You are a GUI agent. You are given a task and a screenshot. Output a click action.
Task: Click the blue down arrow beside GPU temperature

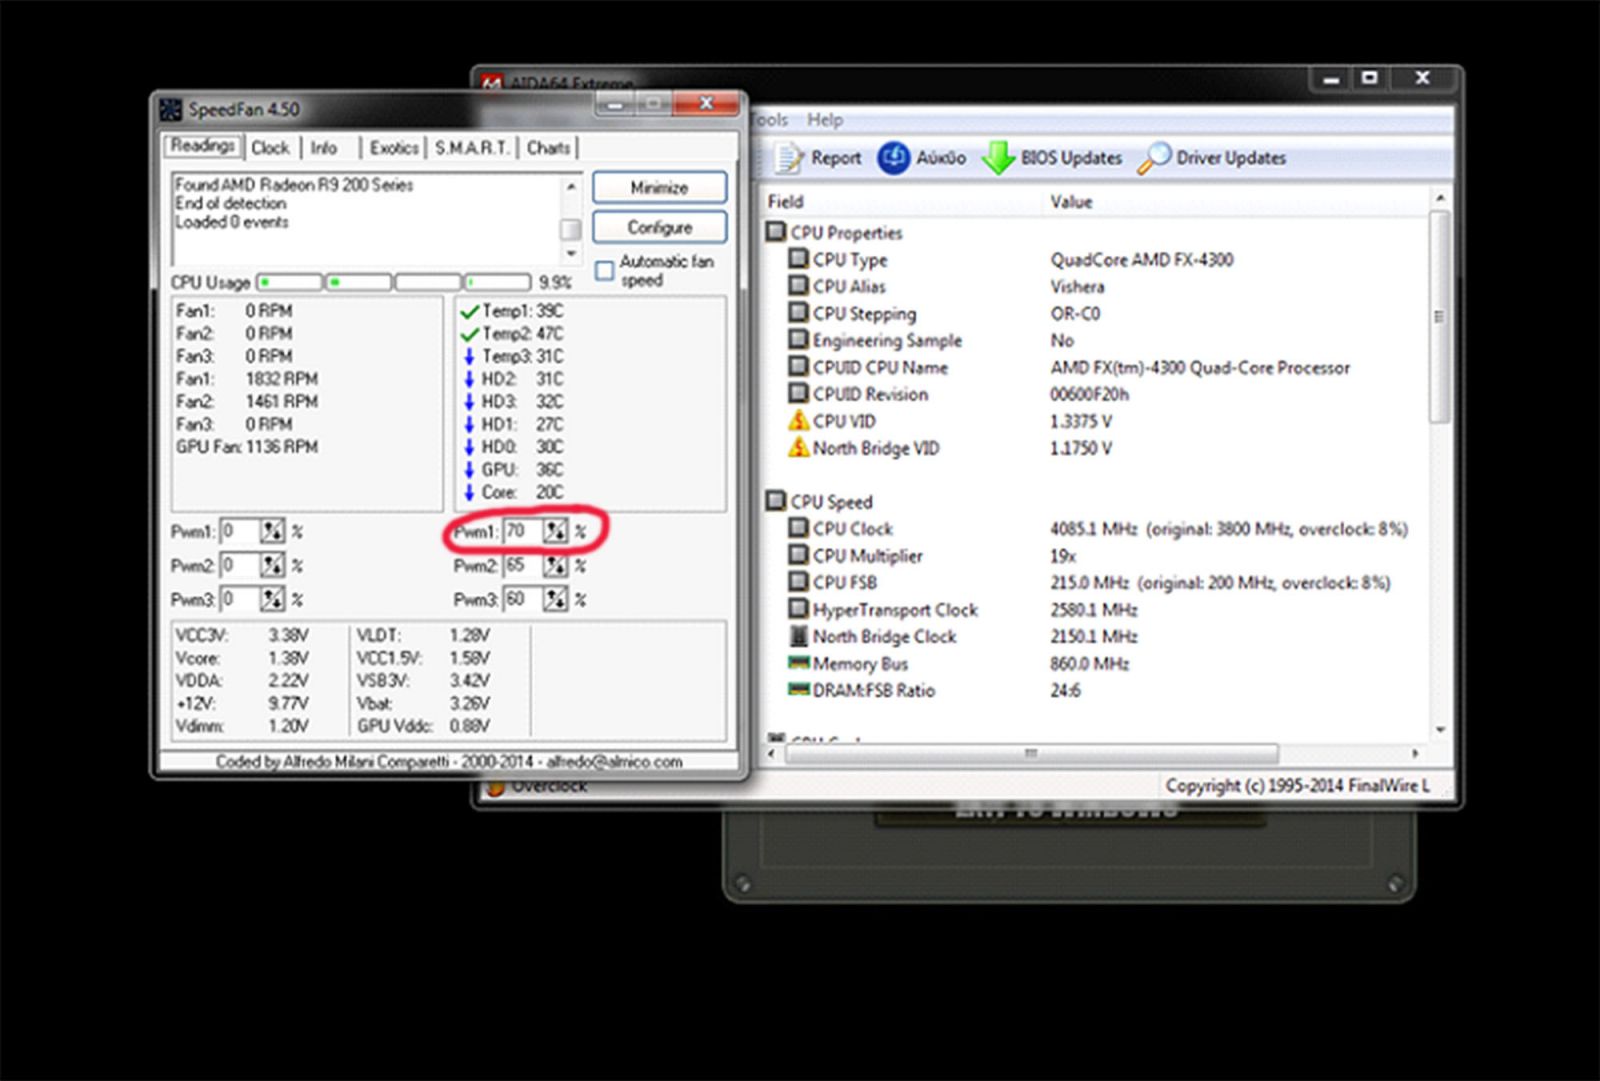pyautogui.click(x=469, y=469)
